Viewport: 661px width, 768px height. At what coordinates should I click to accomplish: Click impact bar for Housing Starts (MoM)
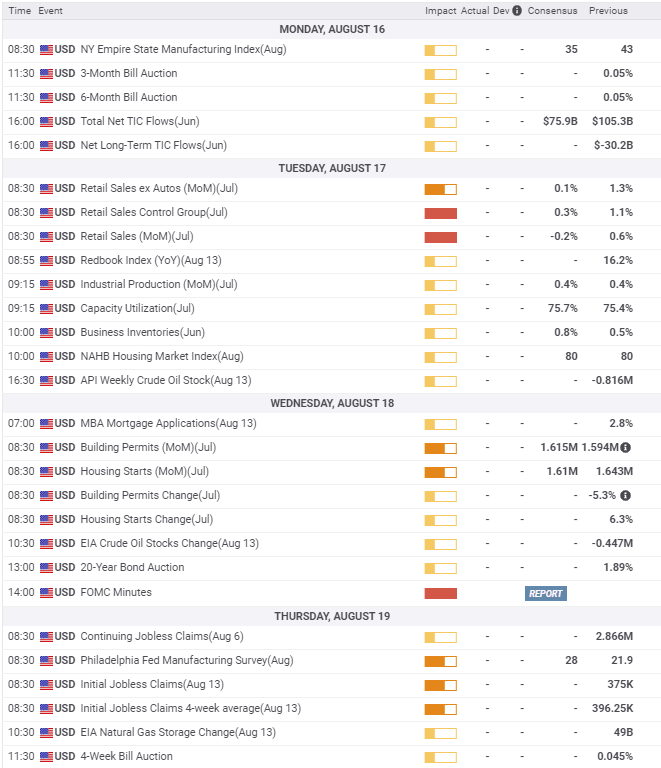pos(441,472)
